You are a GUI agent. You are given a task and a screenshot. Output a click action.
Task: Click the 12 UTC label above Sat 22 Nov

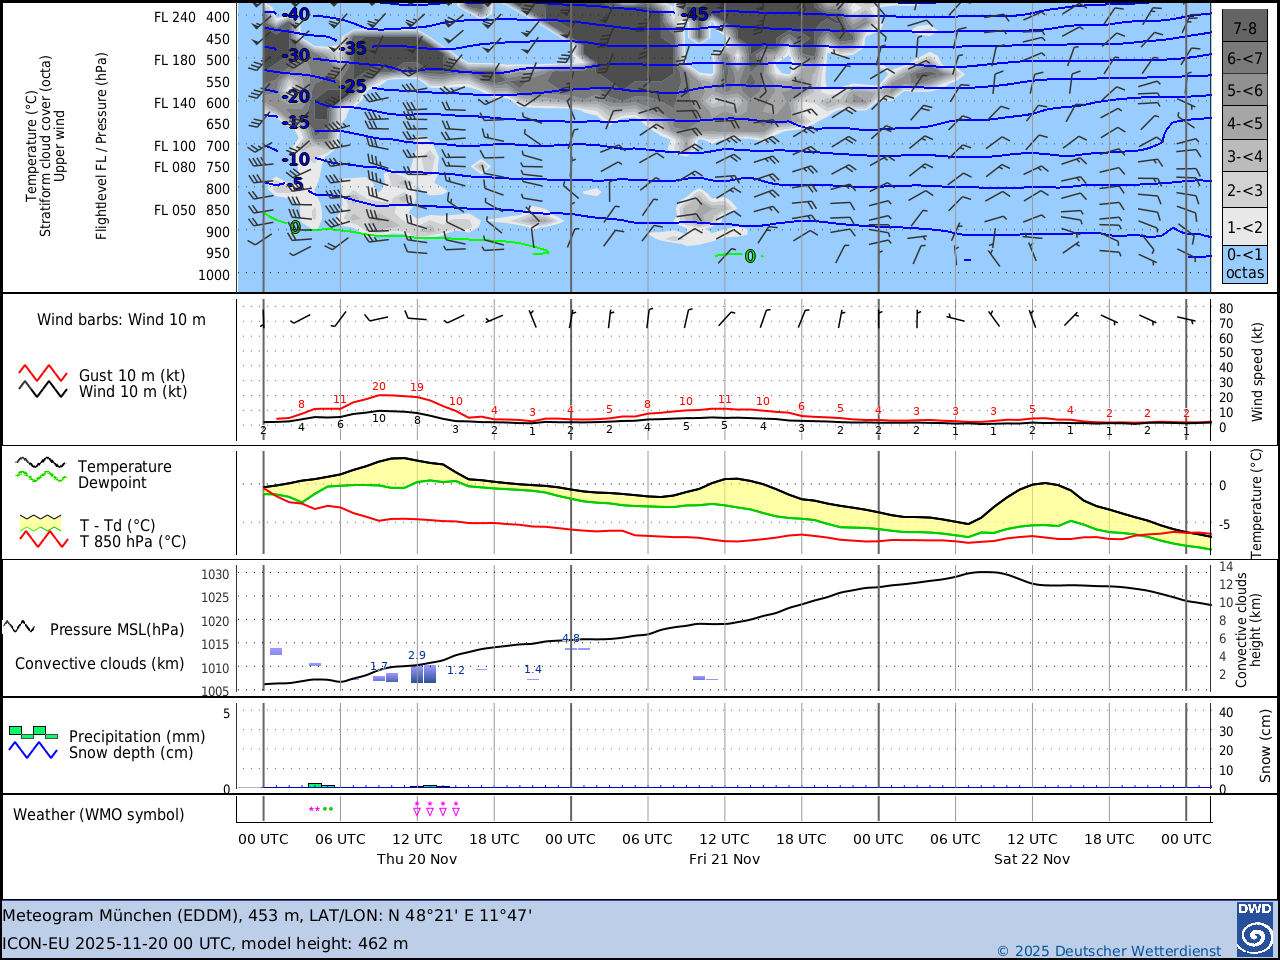click(x=1032, y=839)
